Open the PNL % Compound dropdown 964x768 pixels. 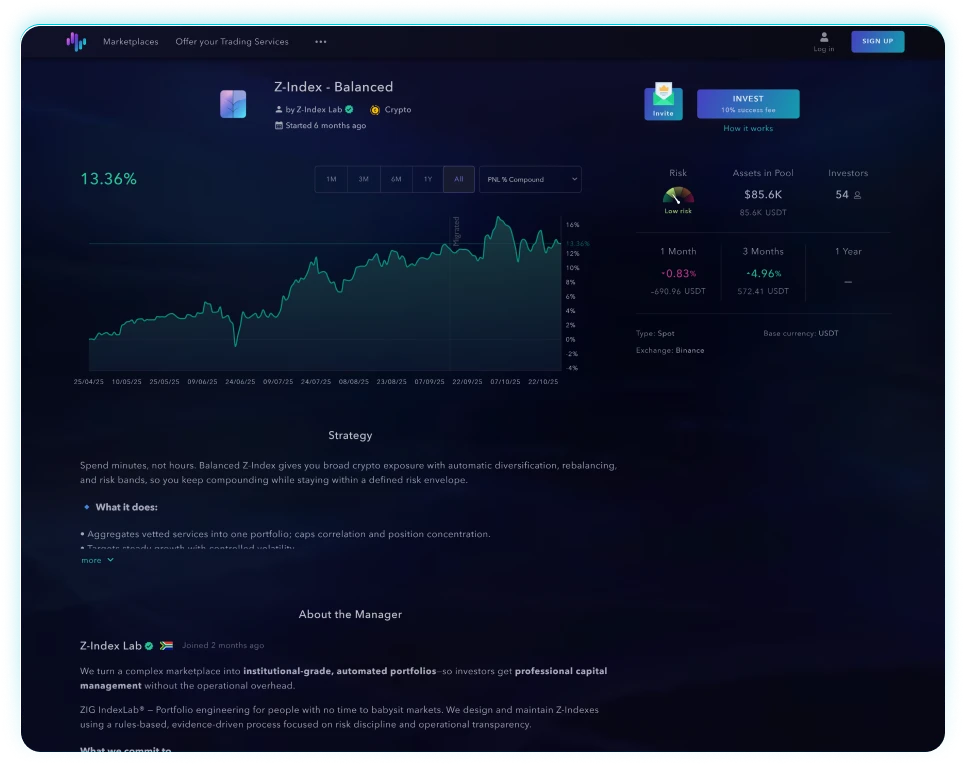click(530, 179)
